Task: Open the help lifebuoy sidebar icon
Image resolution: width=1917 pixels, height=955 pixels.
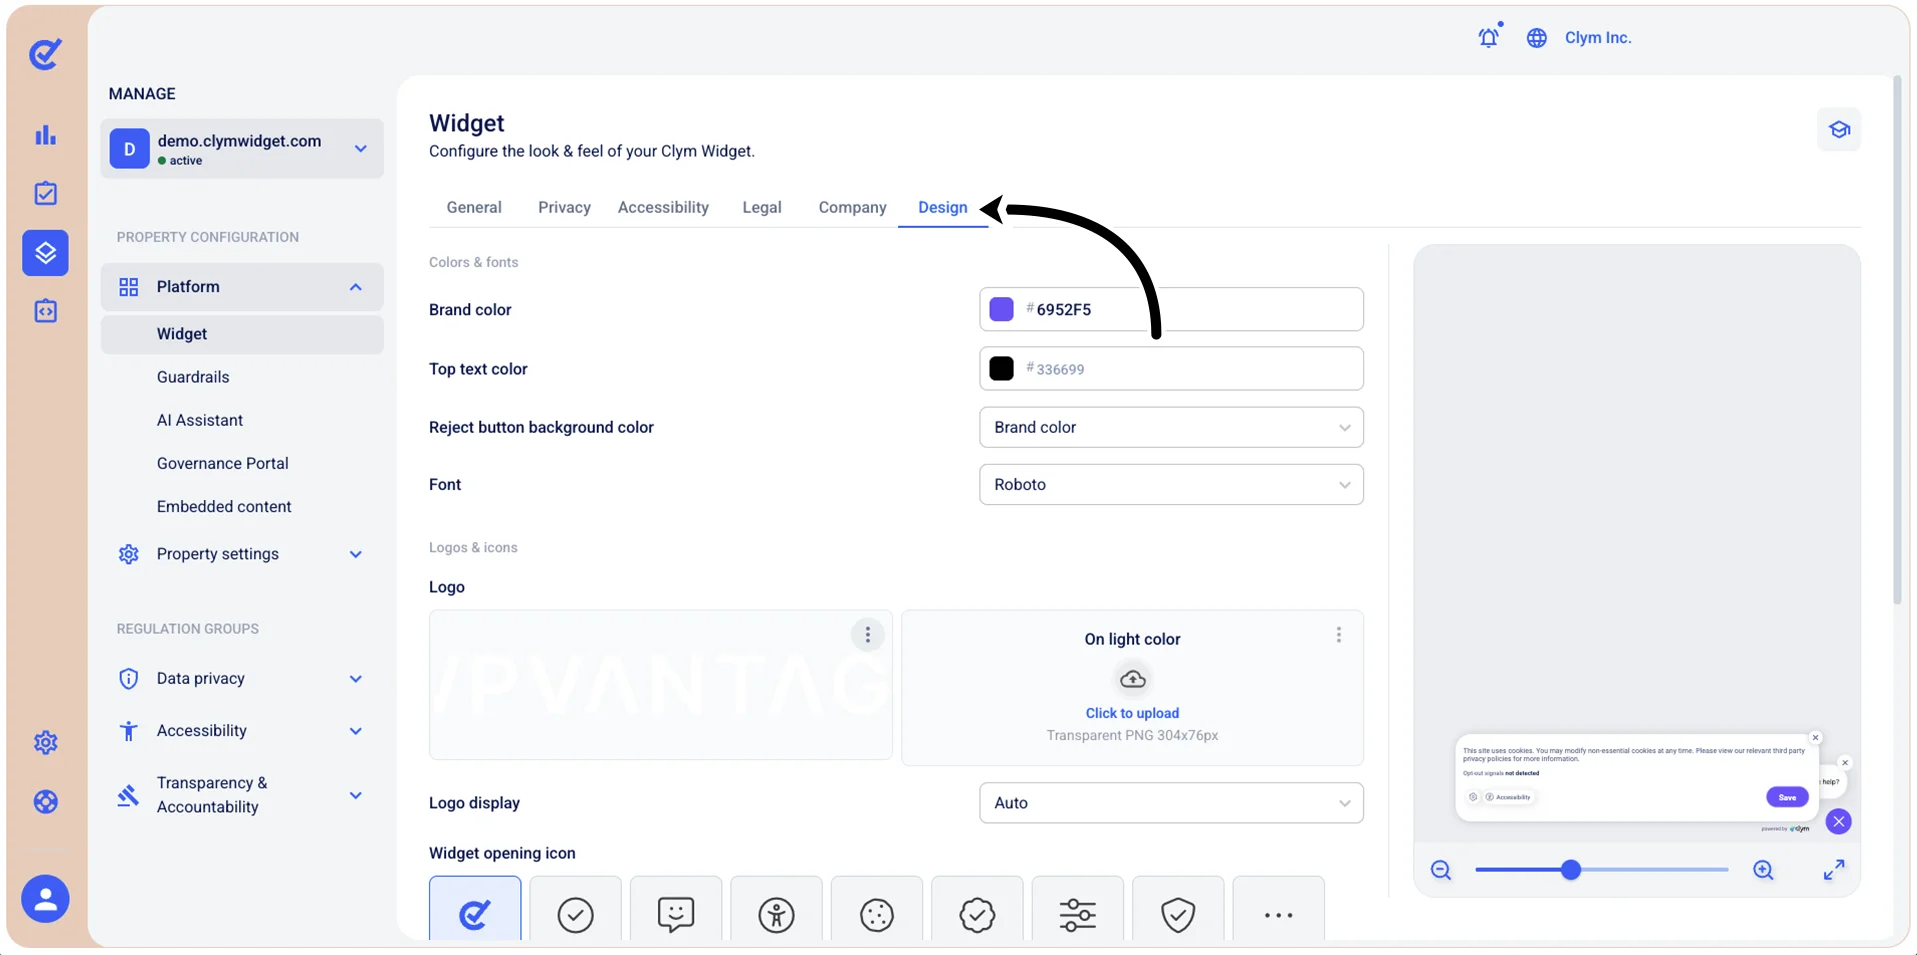Action: click(46, 801)
